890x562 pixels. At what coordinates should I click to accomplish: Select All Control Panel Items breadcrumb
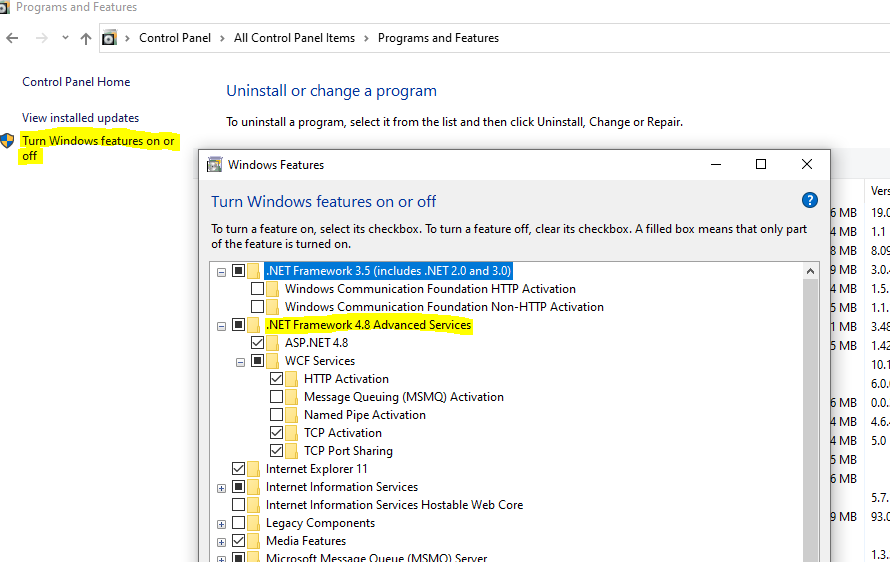(294, 38)
